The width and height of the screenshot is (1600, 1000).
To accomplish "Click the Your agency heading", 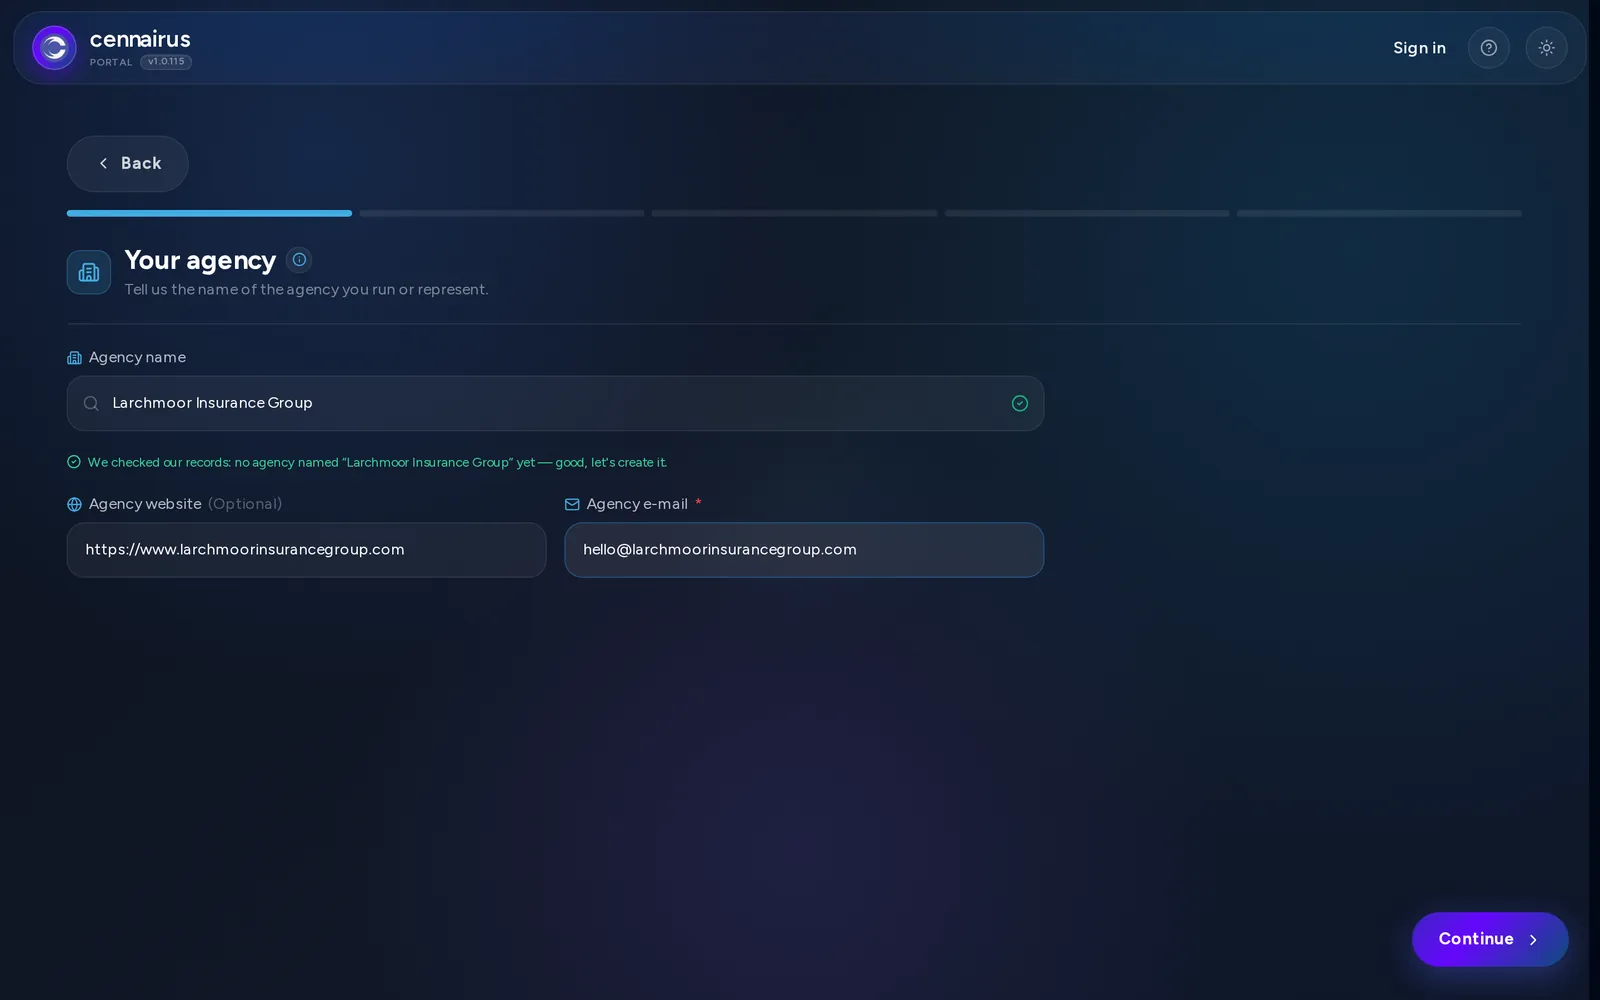I will tap(200, 261).
